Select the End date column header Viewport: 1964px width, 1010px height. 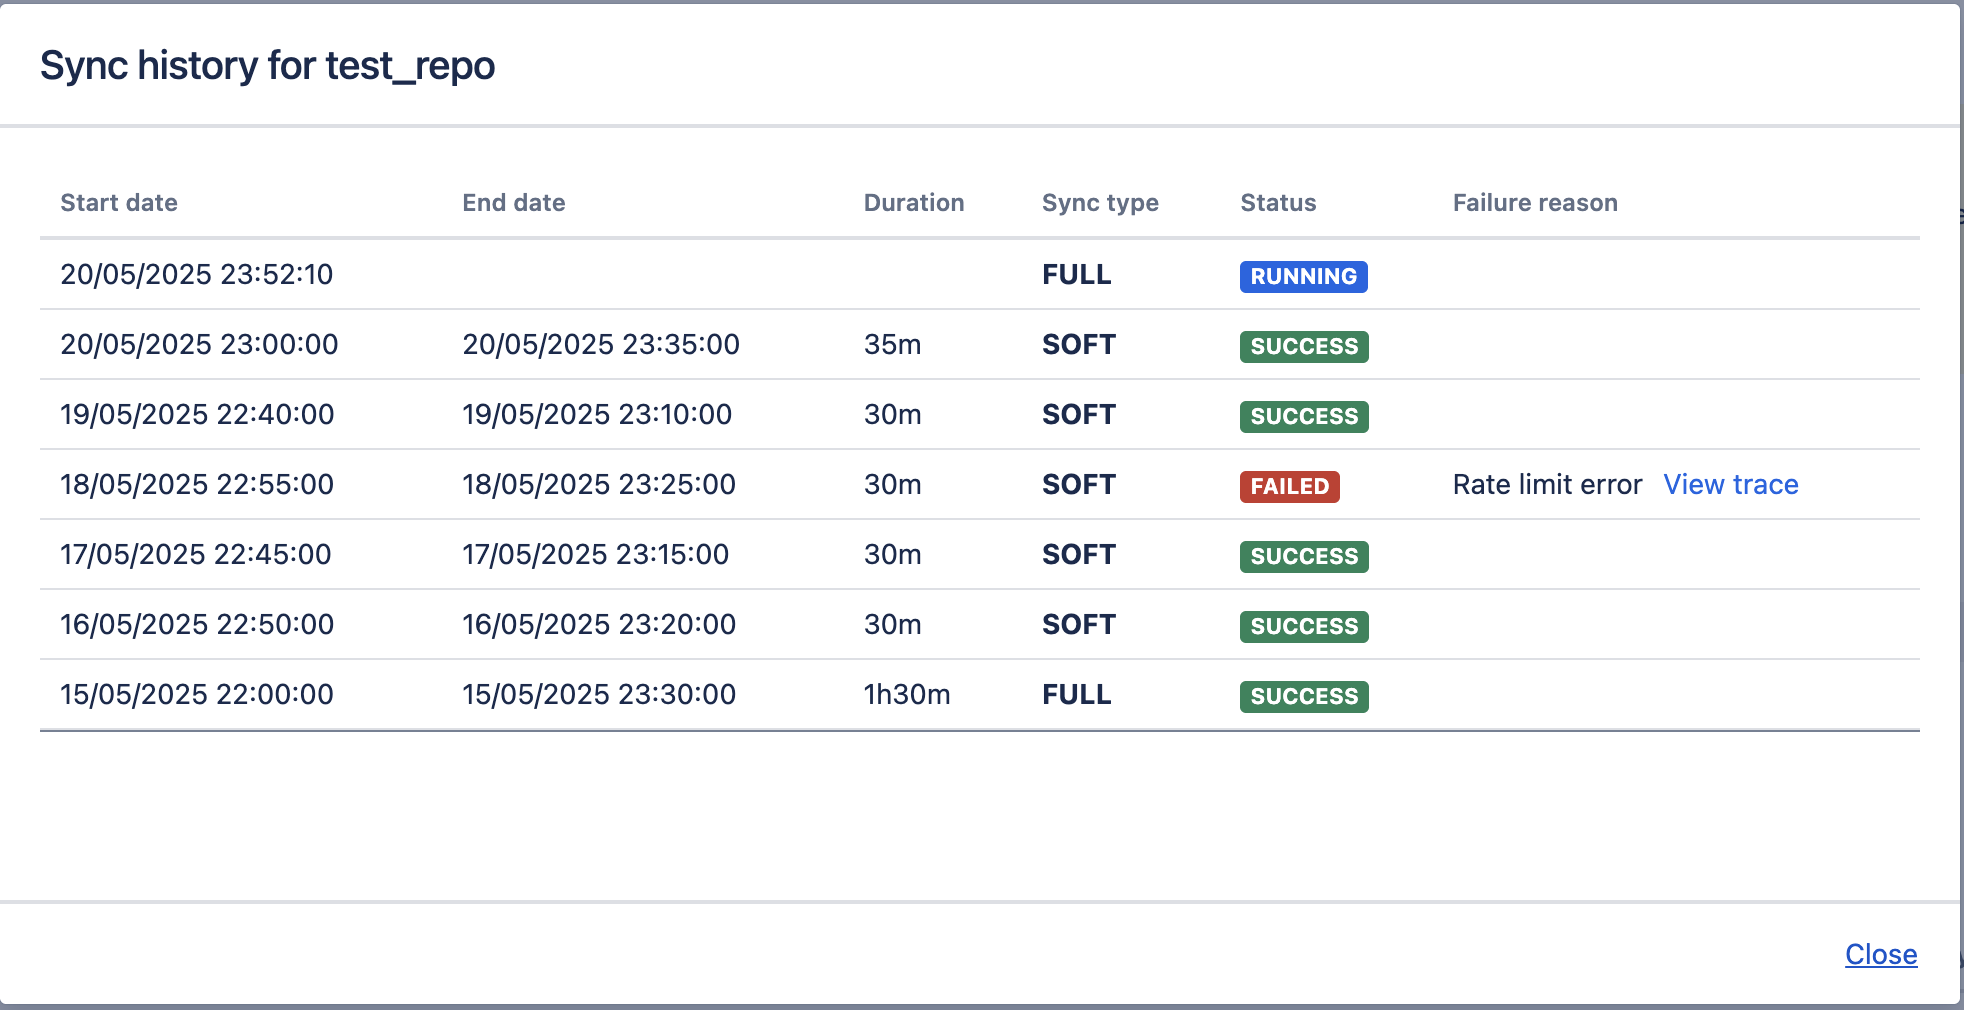point(513,203)
